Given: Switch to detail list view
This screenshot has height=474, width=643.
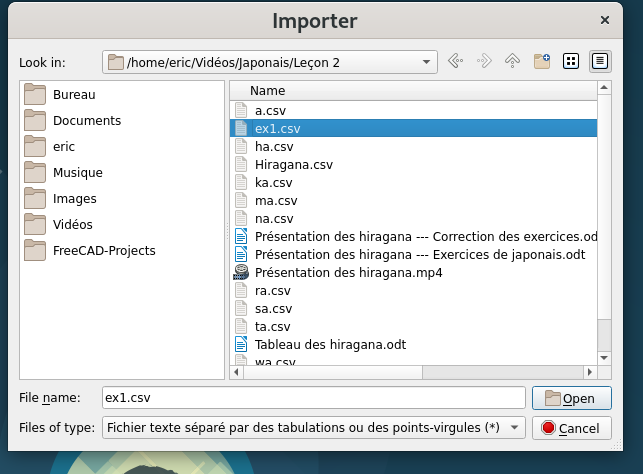Looking at the screenshot, I should (x=600, y=62).
